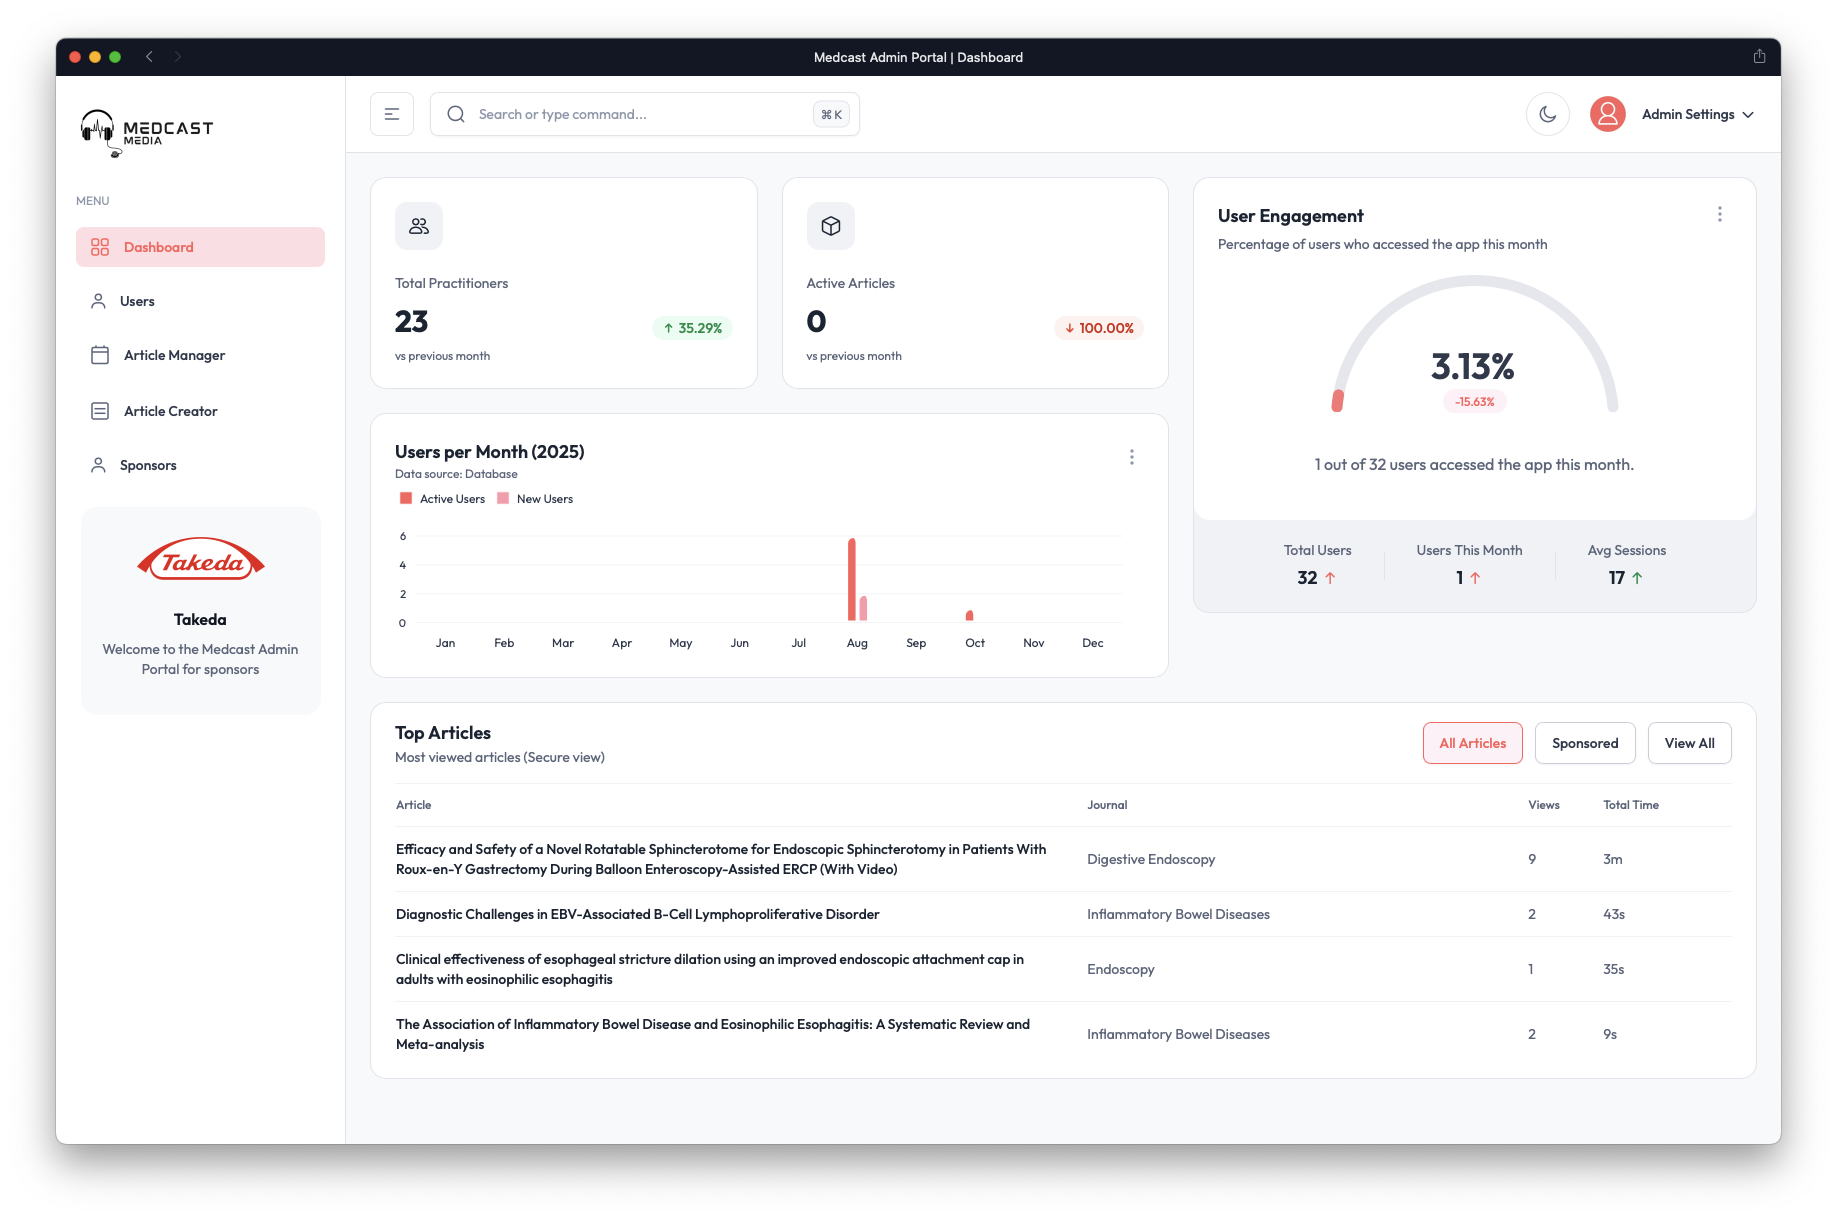Screen dimensions: 1837x1218
Task: Click the Digestive Endoscopy journal cell
Action: click(x=1151, y=859)
